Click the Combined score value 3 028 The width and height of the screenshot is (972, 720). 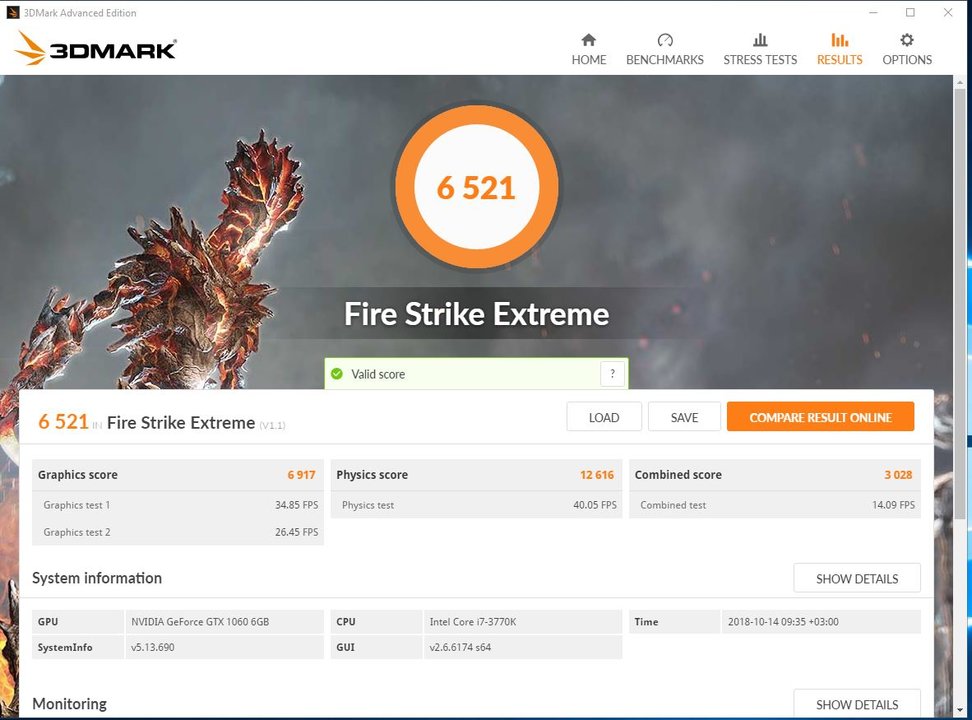pos(898,475)
